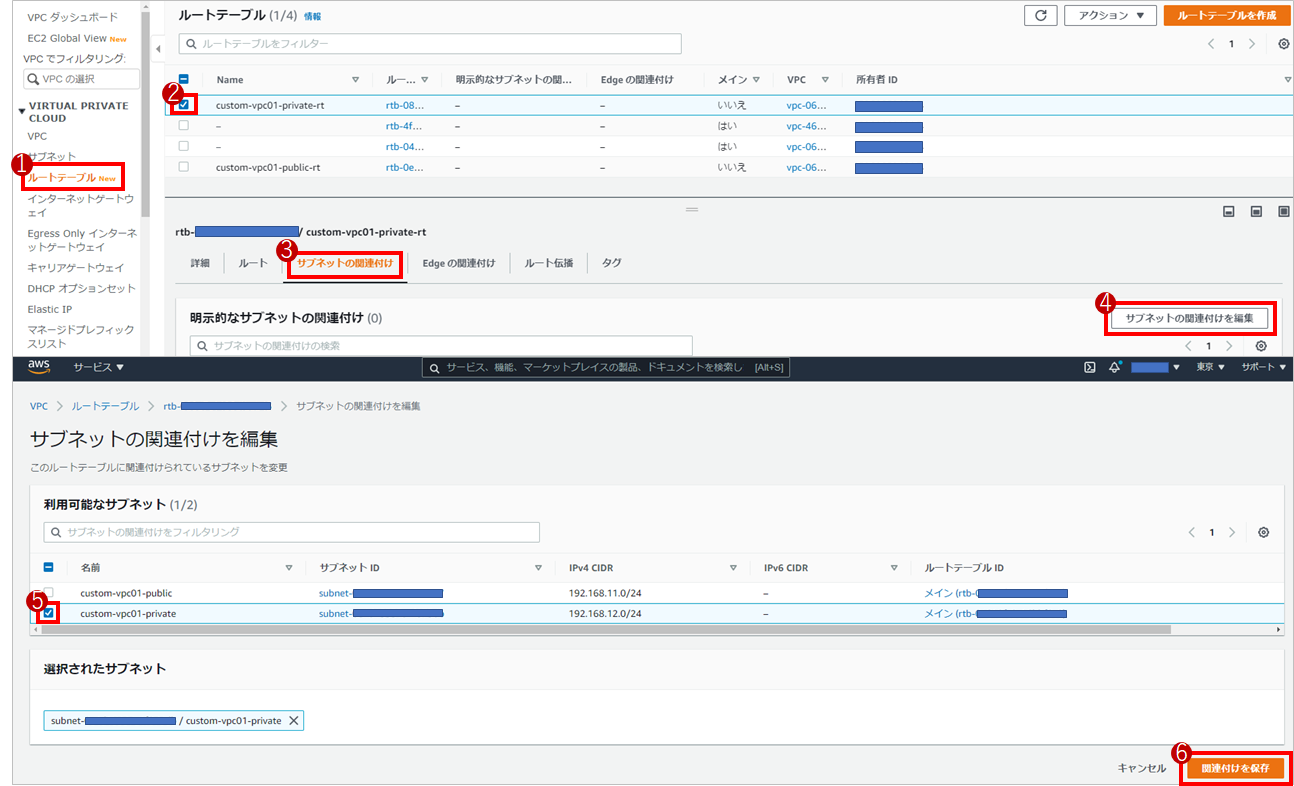The image size is (1294, 786).
Task: Check the custom-vpc01-public-rt row checkbox
Action: [x=184, y=167]
